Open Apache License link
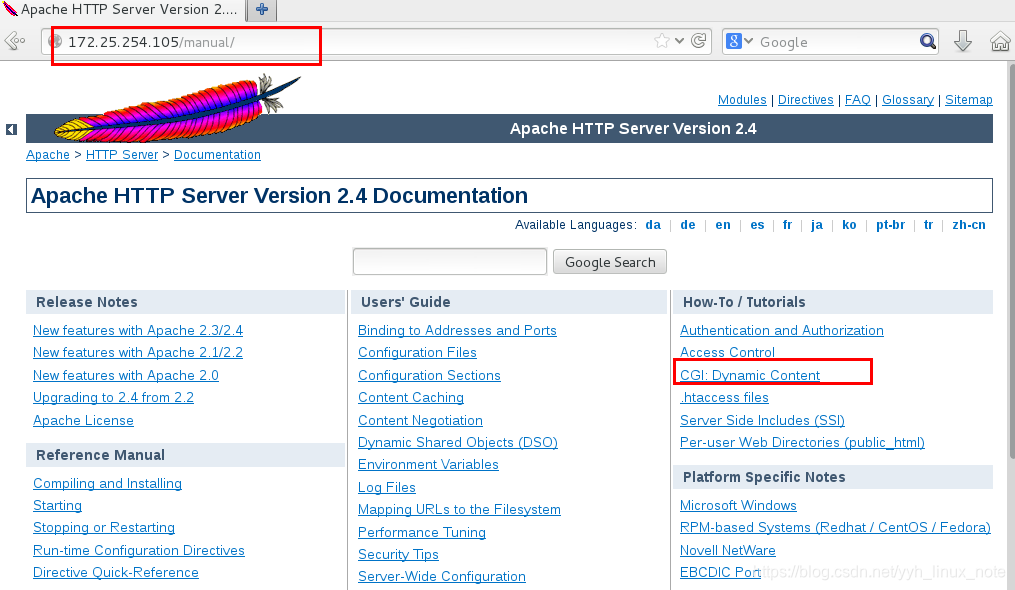Image resolution: width=1015 pixels, height=590 pixels. click(x=84, y=420)
